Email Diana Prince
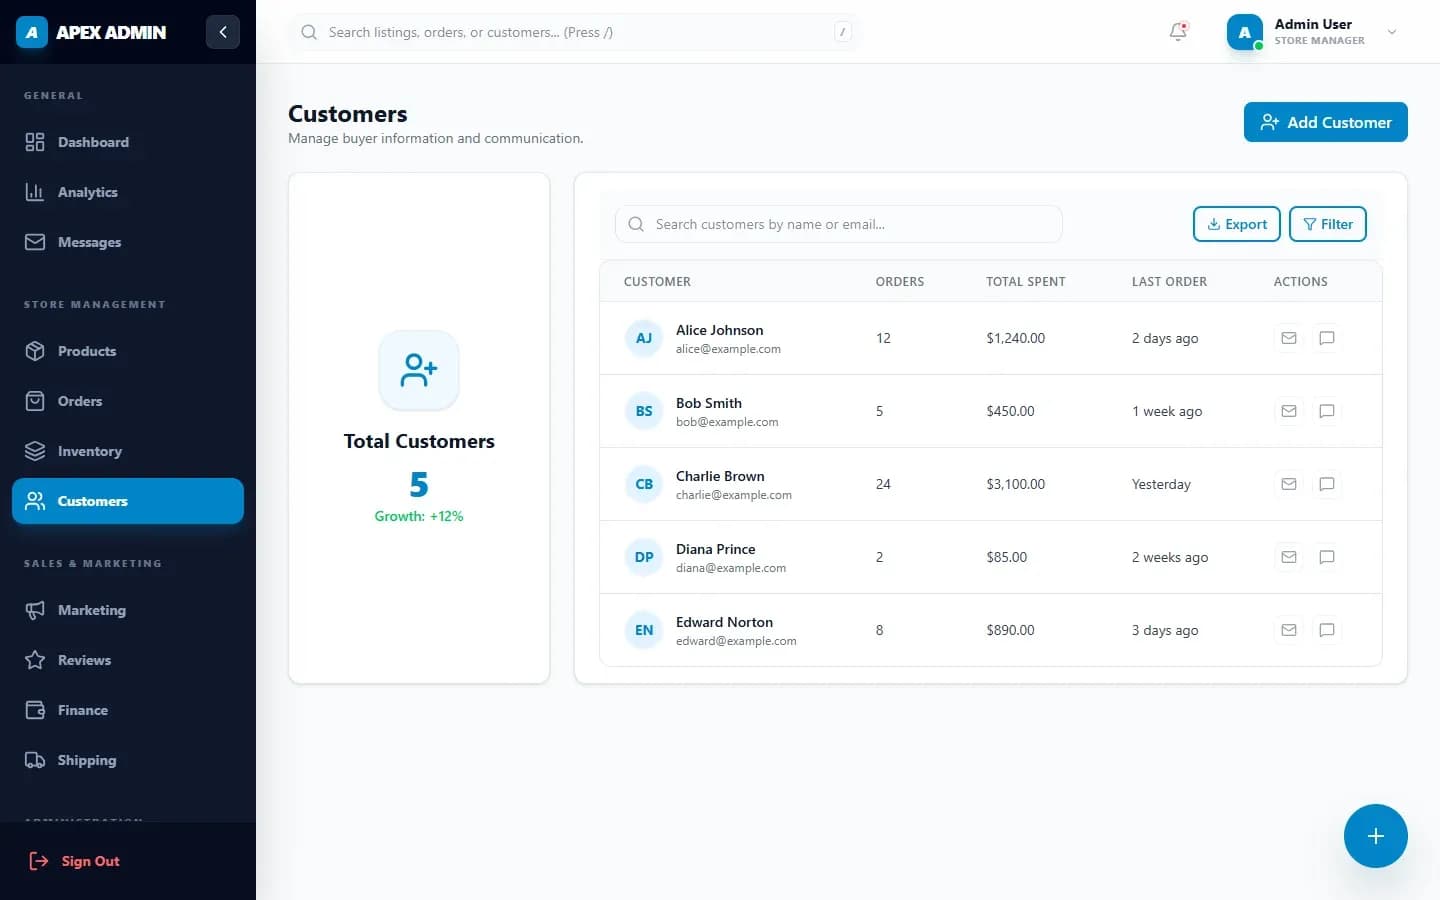This screenshot has width=1440, height=900. pyautogui.click(x=1289, y=557)
